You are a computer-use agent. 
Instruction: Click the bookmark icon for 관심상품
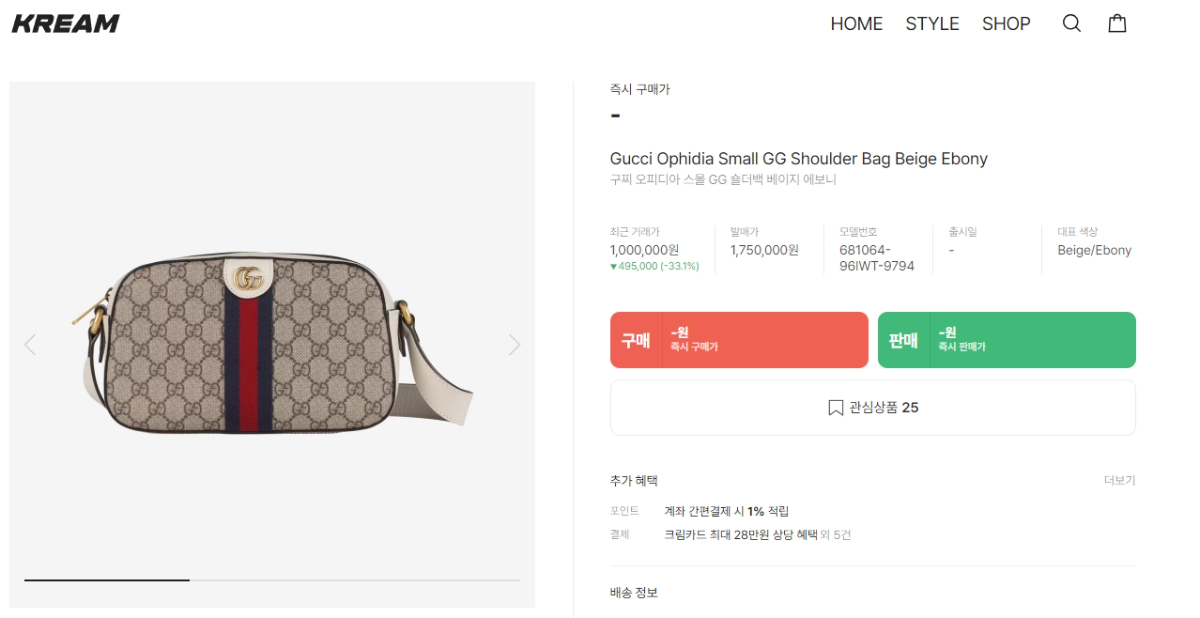(x=835, y=408)
